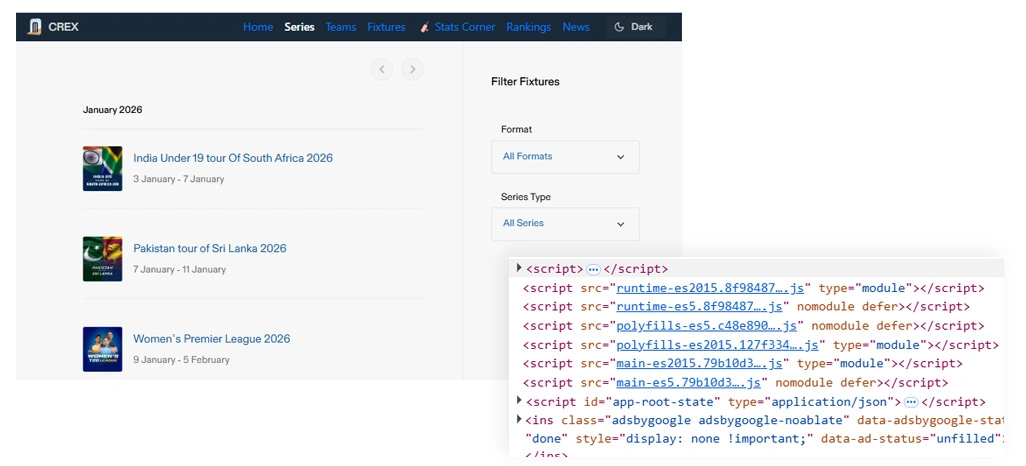This screenshot has height=466, width=1026.
Task: Go to previous month arrow
Action: click(x=381, y=69)
